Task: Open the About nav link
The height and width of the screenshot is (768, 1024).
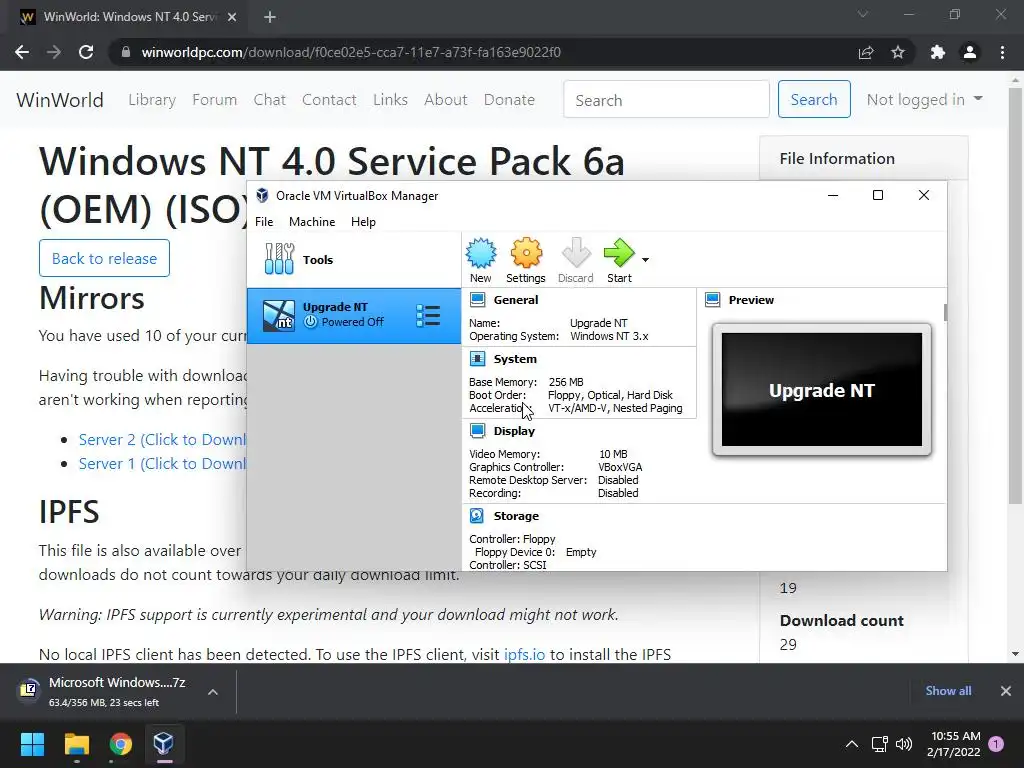Action: (x=446, y=100)
